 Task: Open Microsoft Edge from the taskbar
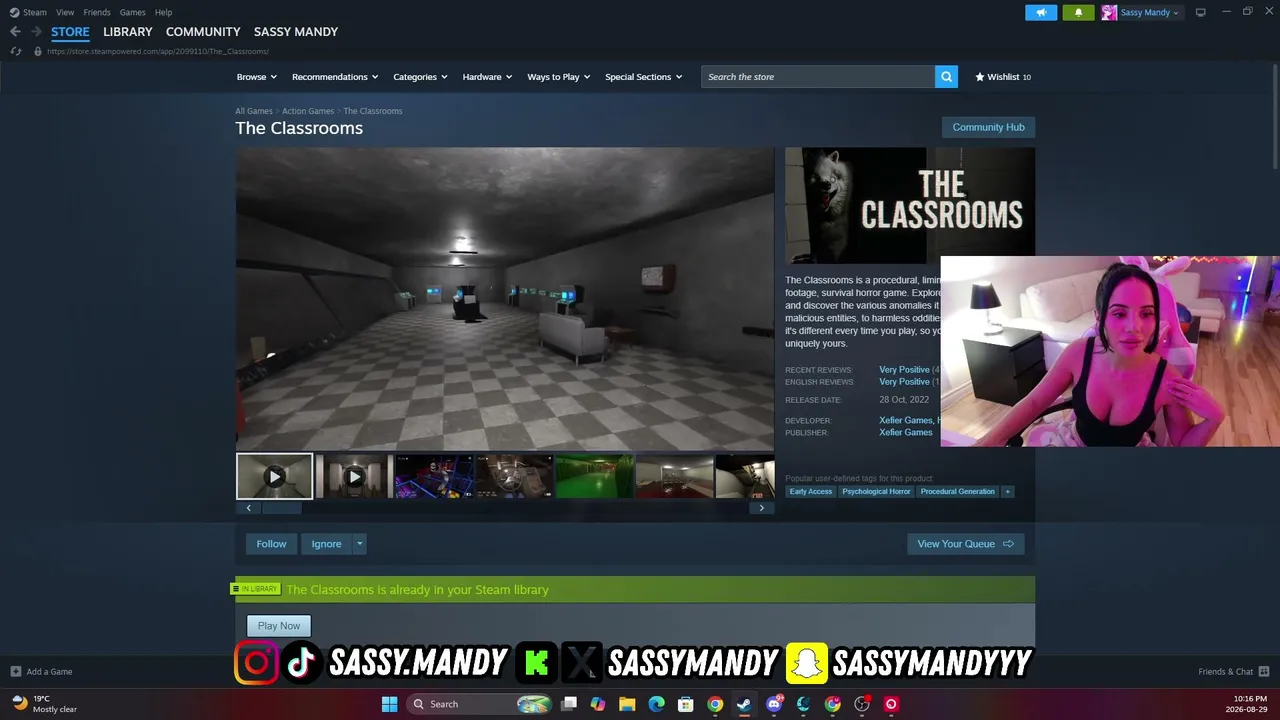click(656, 704)
